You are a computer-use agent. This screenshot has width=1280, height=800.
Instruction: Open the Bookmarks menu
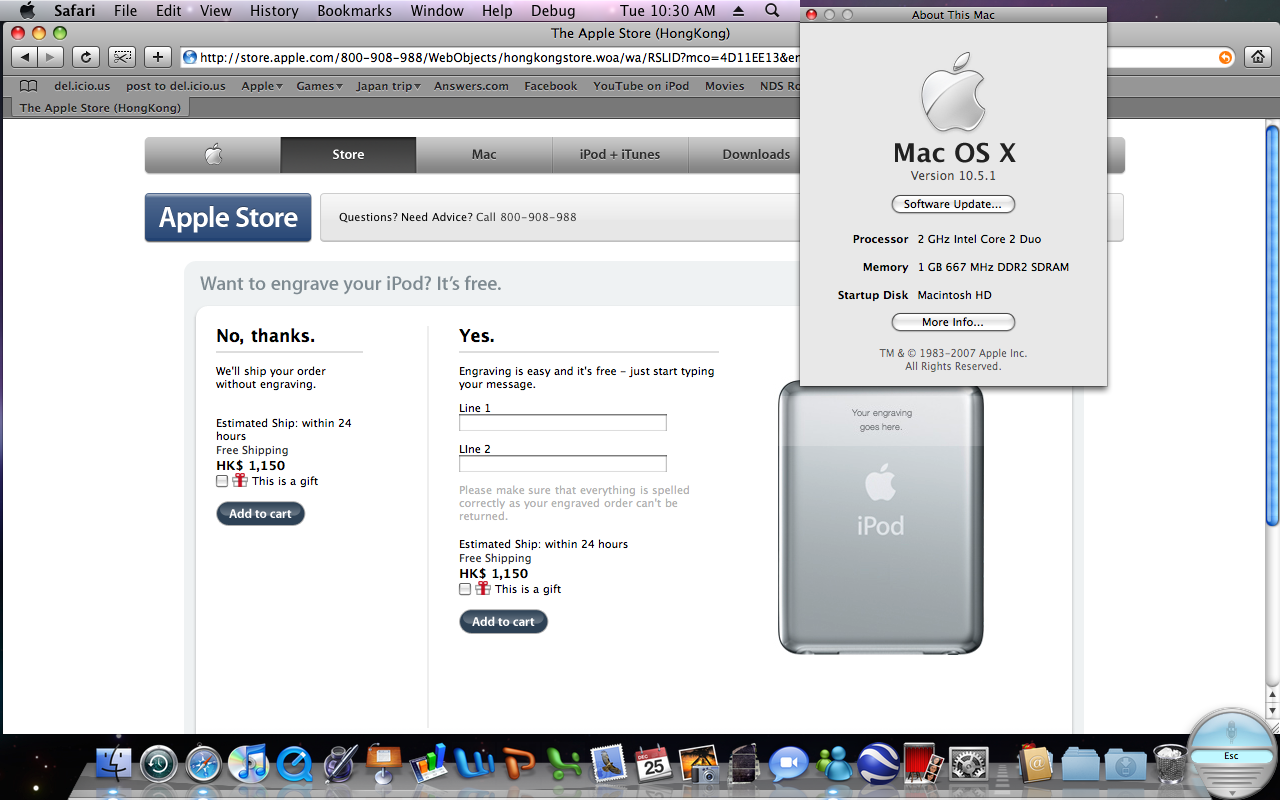(x=356, y=11)
